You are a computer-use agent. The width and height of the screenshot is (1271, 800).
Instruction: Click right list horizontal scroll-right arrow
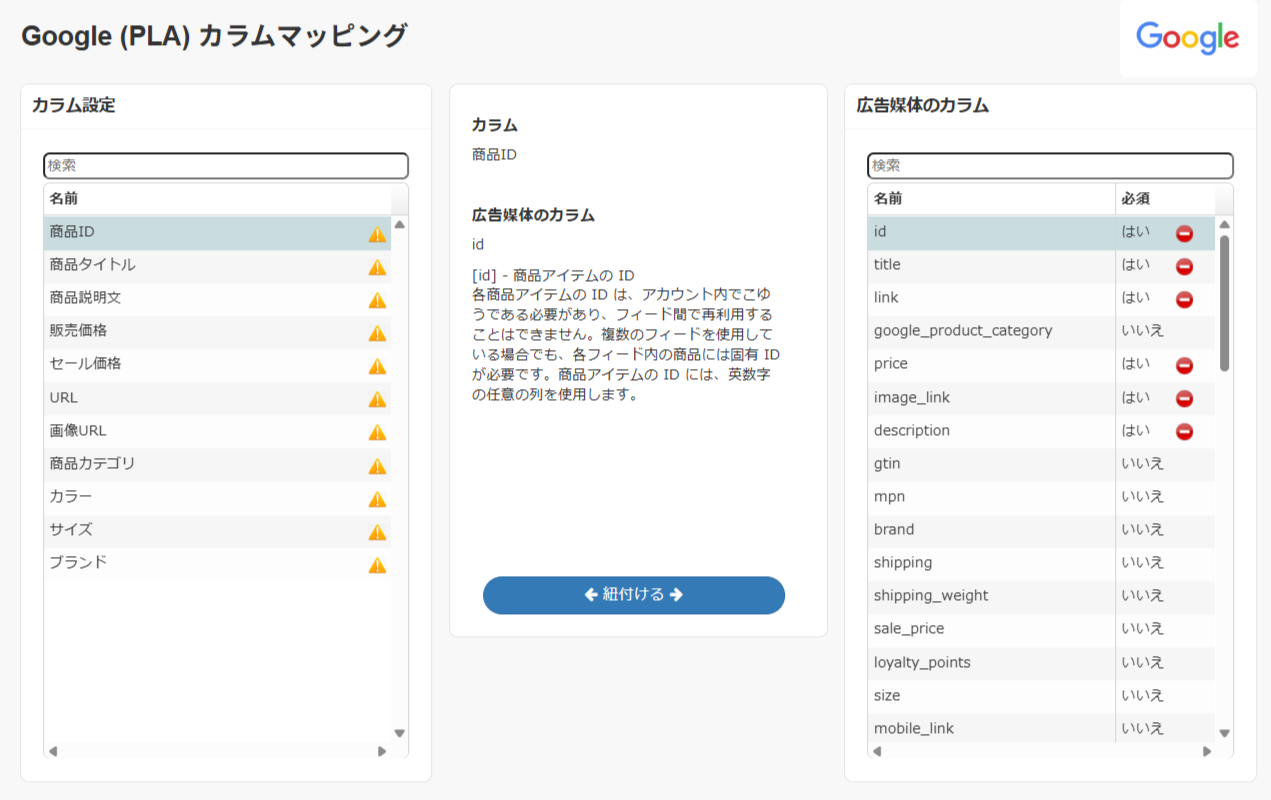(1206, 751)
